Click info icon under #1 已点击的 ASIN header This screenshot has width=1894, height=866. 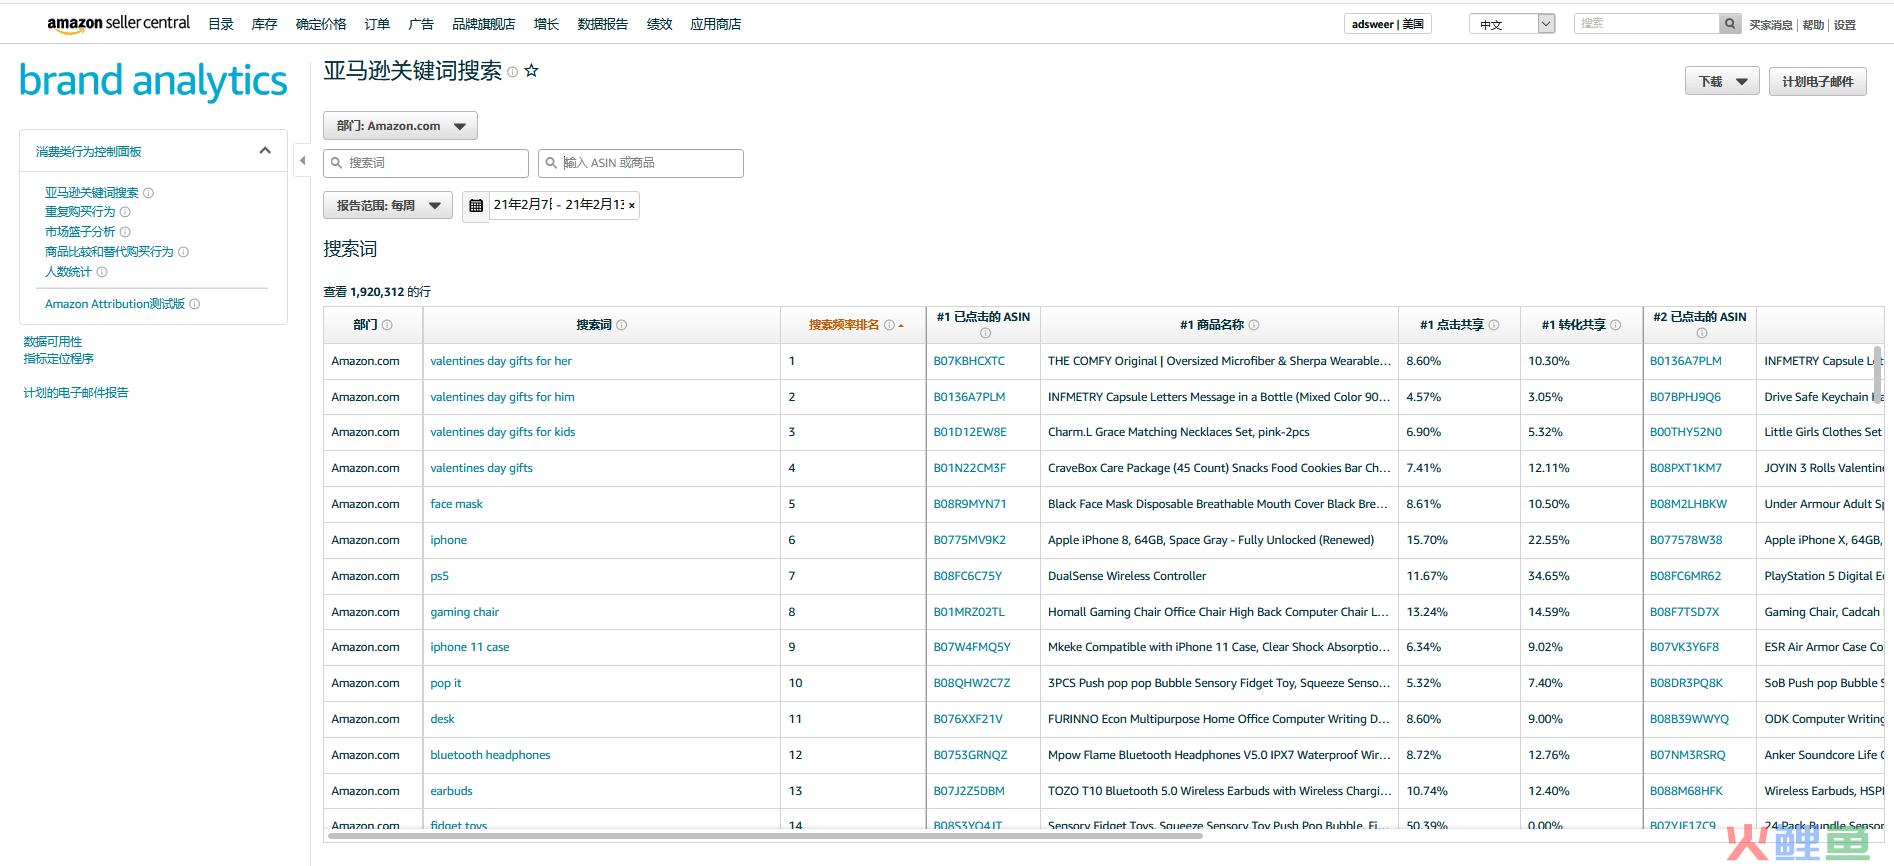985,333
